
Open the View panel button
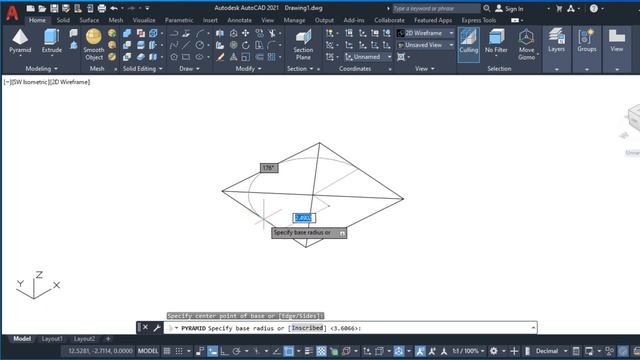tap(617, 41)
